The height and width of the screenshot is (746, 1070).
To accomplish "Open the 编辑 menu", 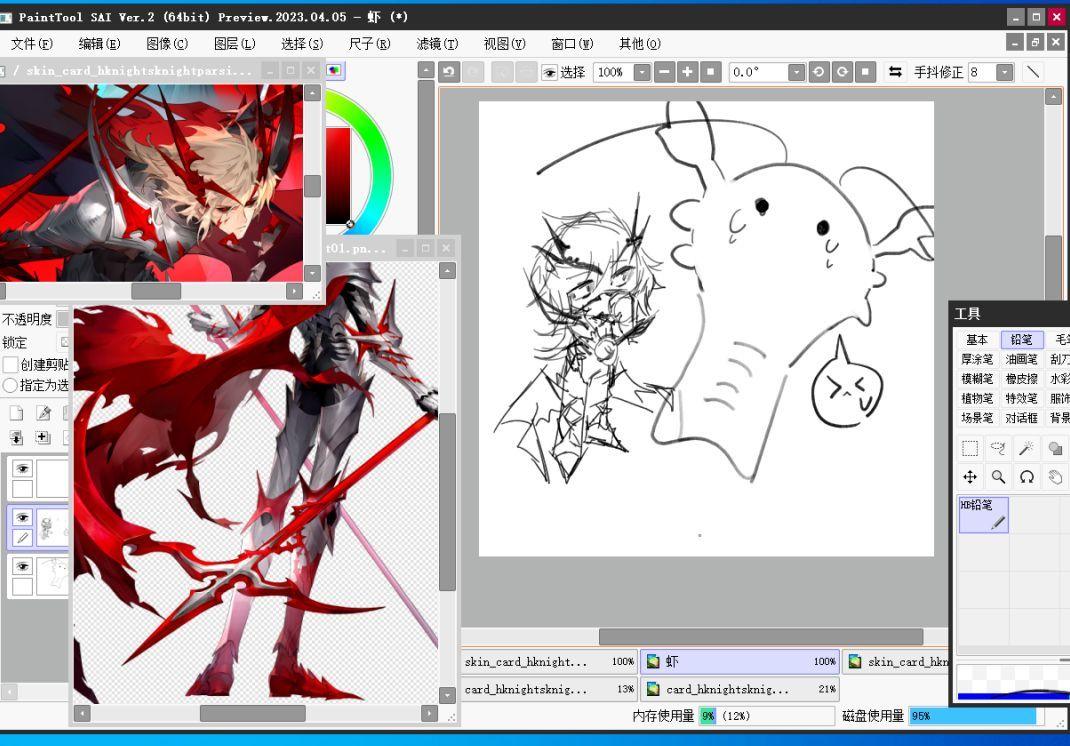I will pos(99,44).
